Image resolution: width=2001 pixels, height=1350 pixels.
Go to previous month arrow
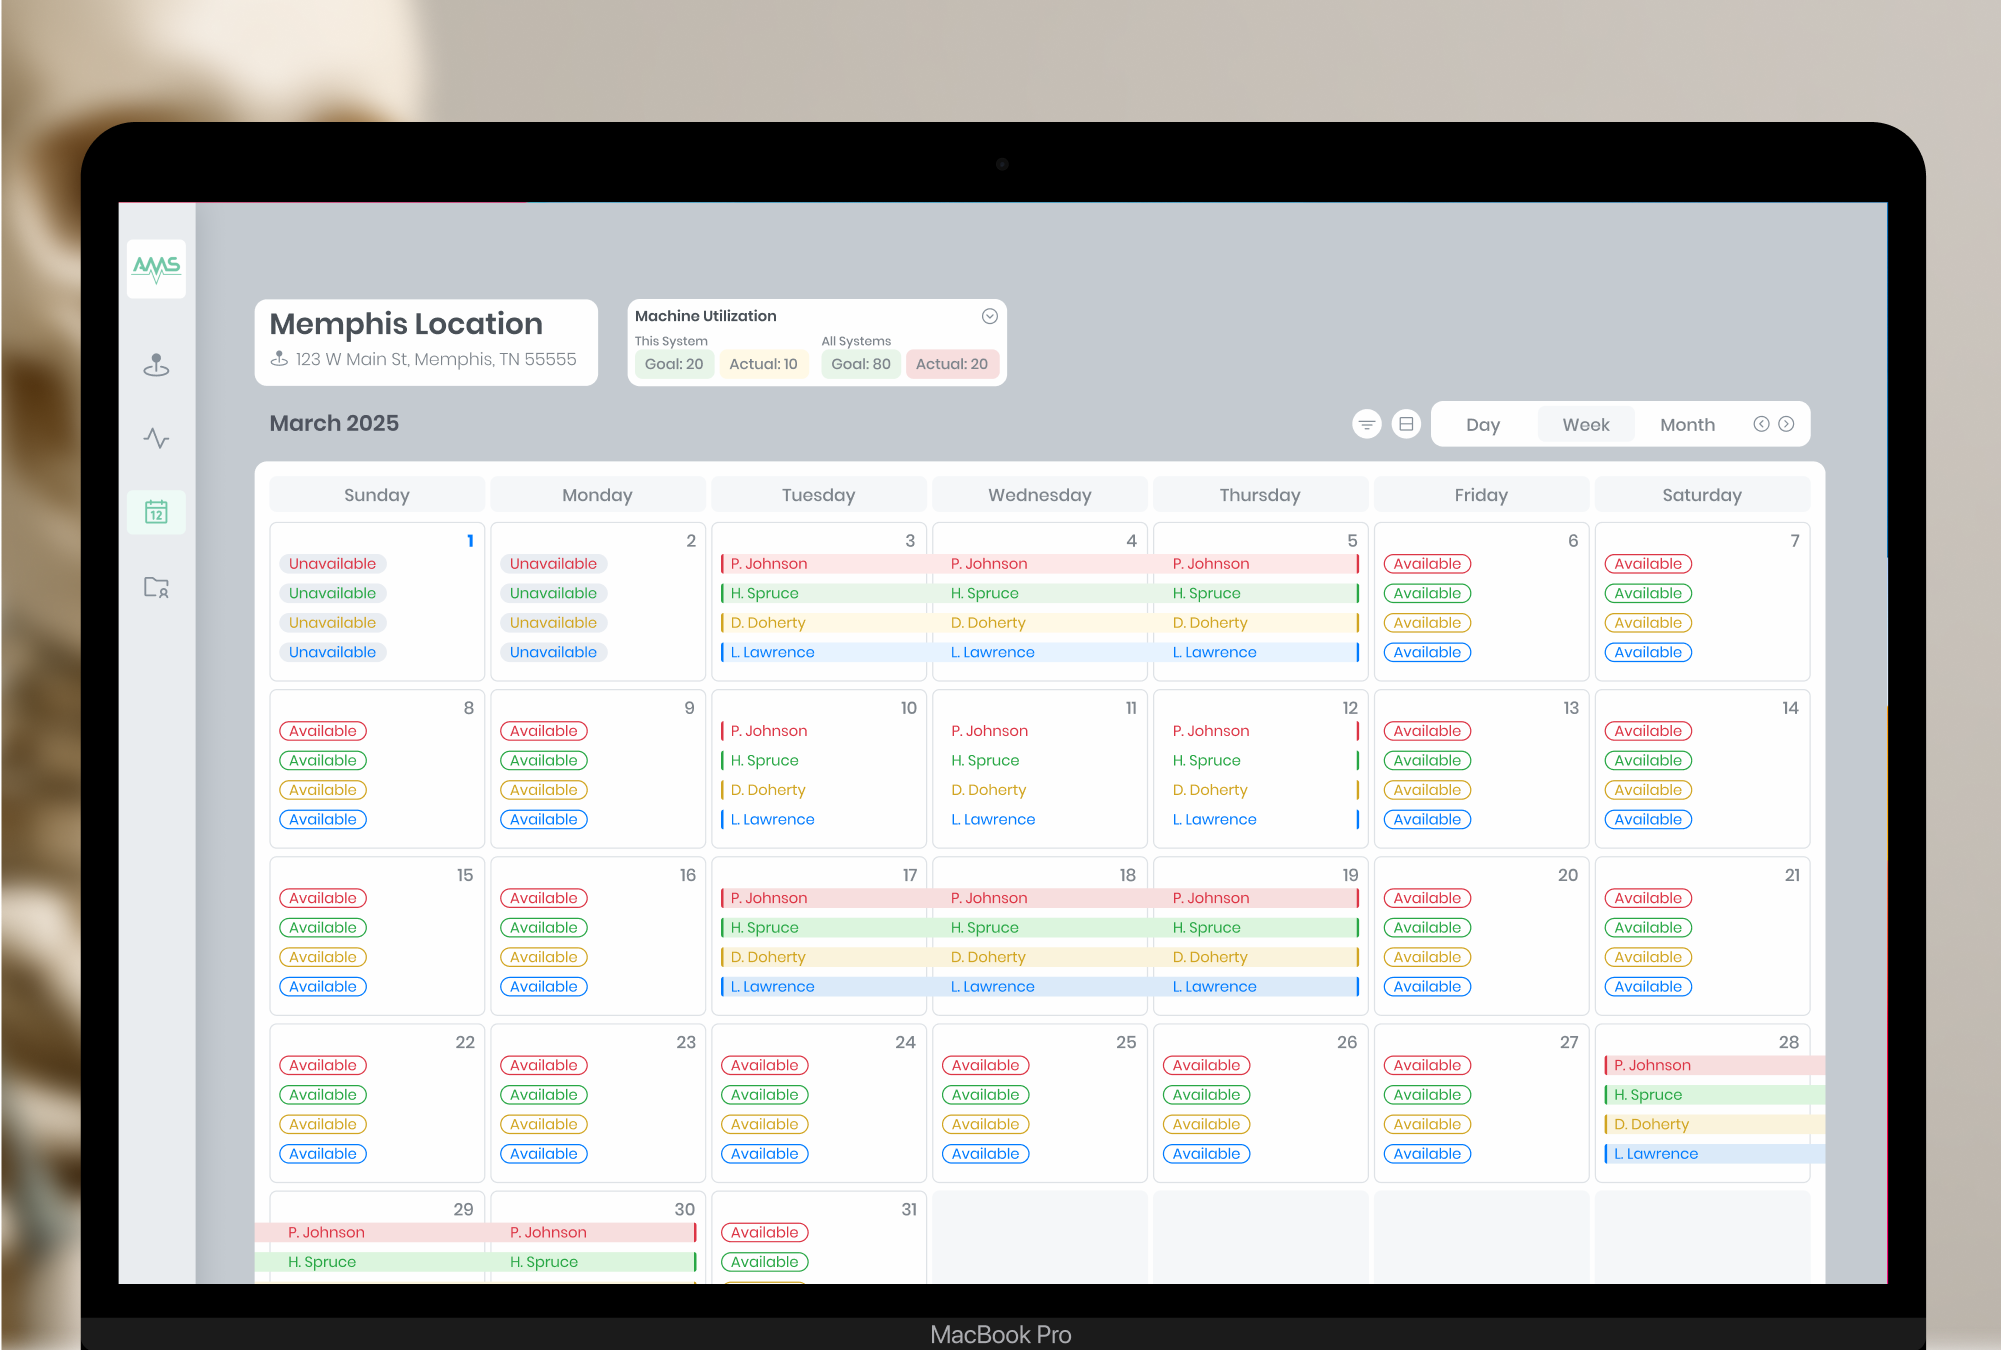click(1761, 424)
